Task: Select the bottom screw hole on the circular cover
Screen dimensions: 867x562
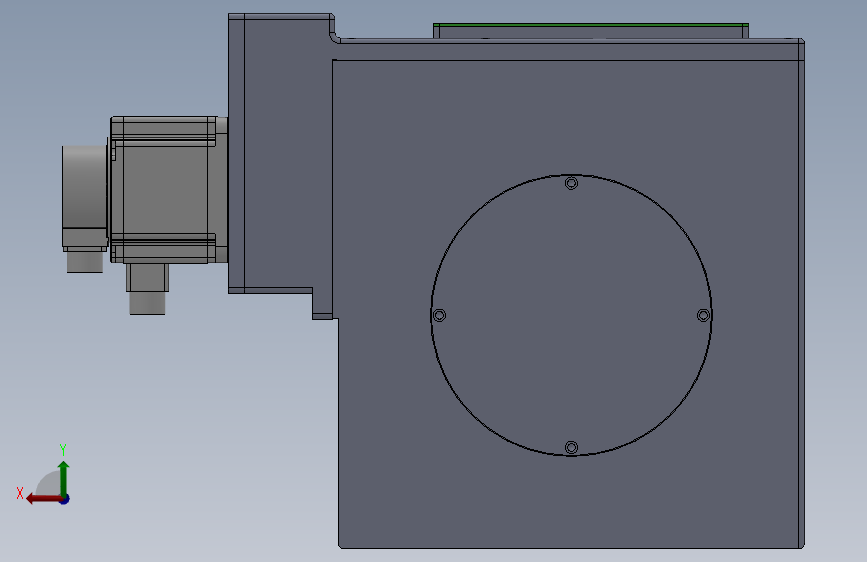Action: pyautogui.click(x=571, y=447)
